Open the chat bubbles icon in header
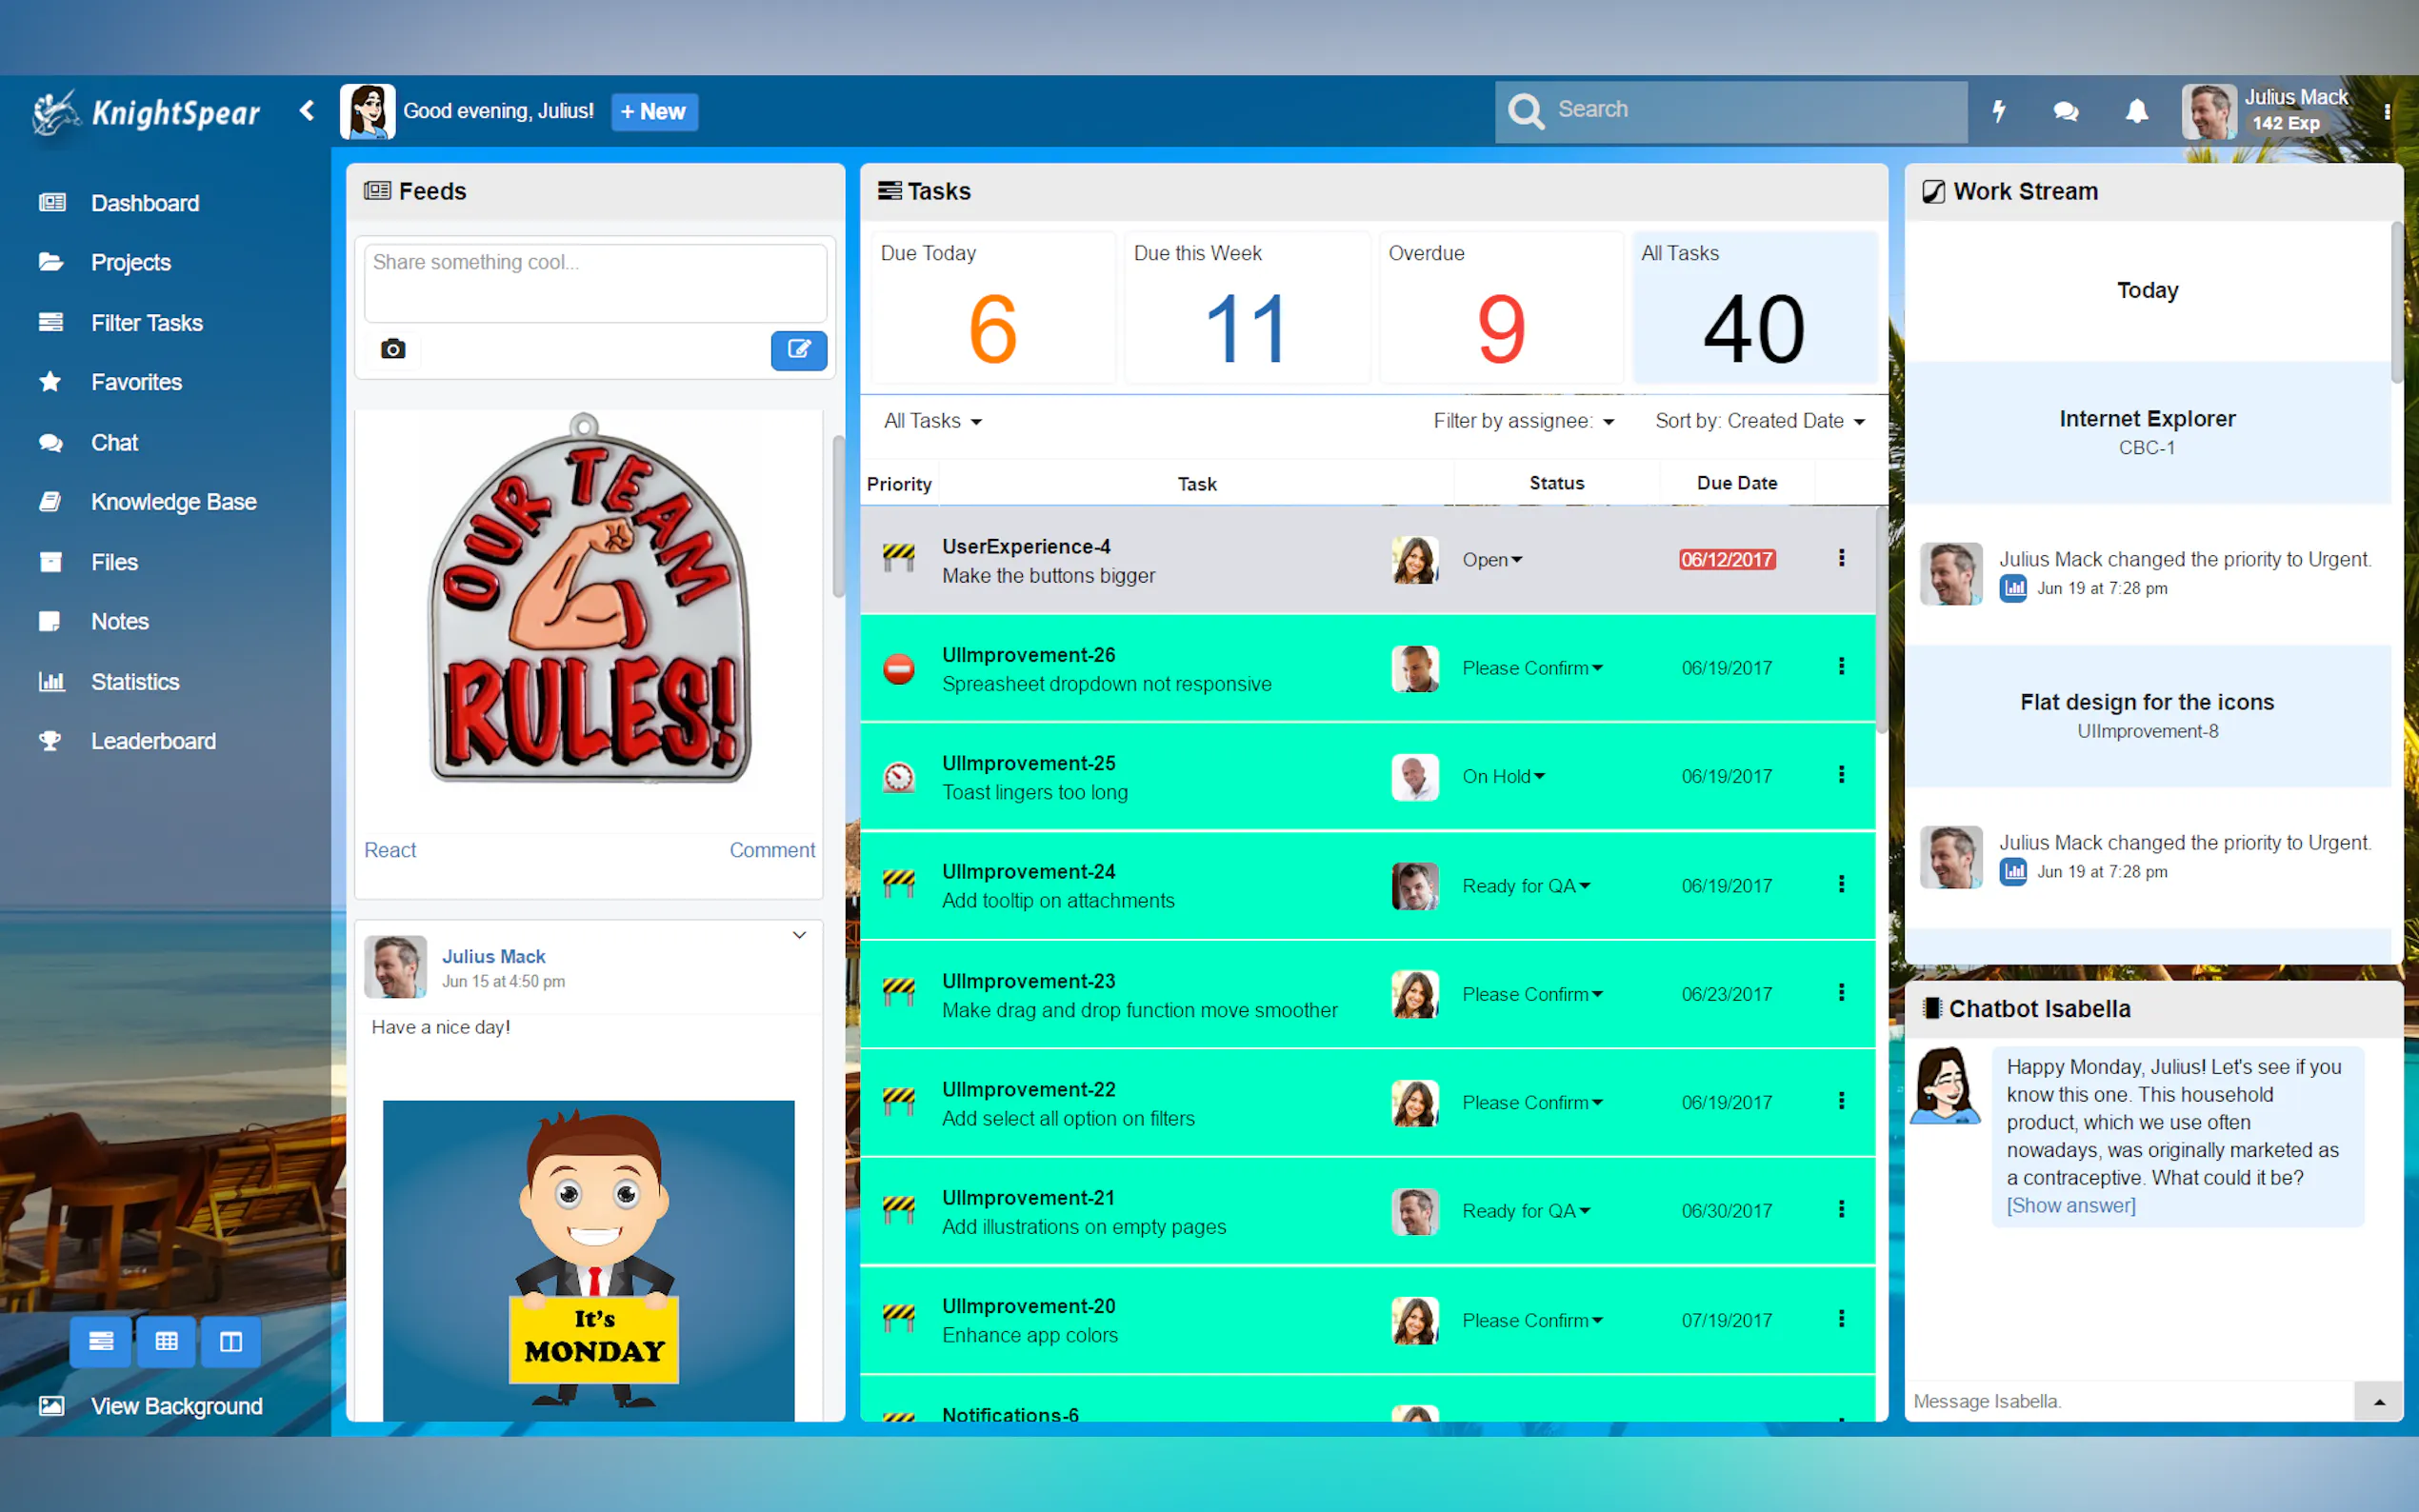Image resolution: width=2419 pixels, height=1512 pixels. [x=2066, y=111]
